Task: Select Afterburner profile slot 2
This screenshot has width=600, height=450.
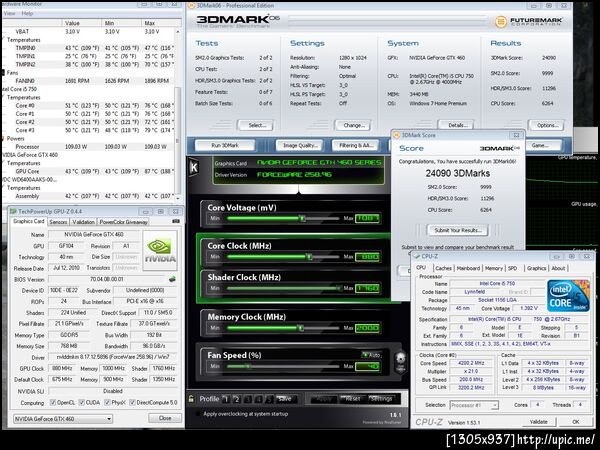Action: click(x=236, y=399)
